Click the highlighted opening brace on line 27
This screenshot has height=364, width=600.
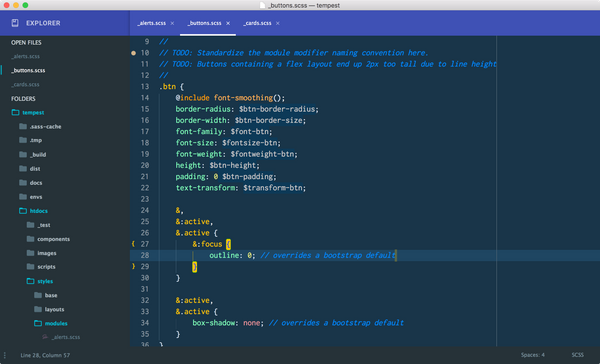coord(228,244)
